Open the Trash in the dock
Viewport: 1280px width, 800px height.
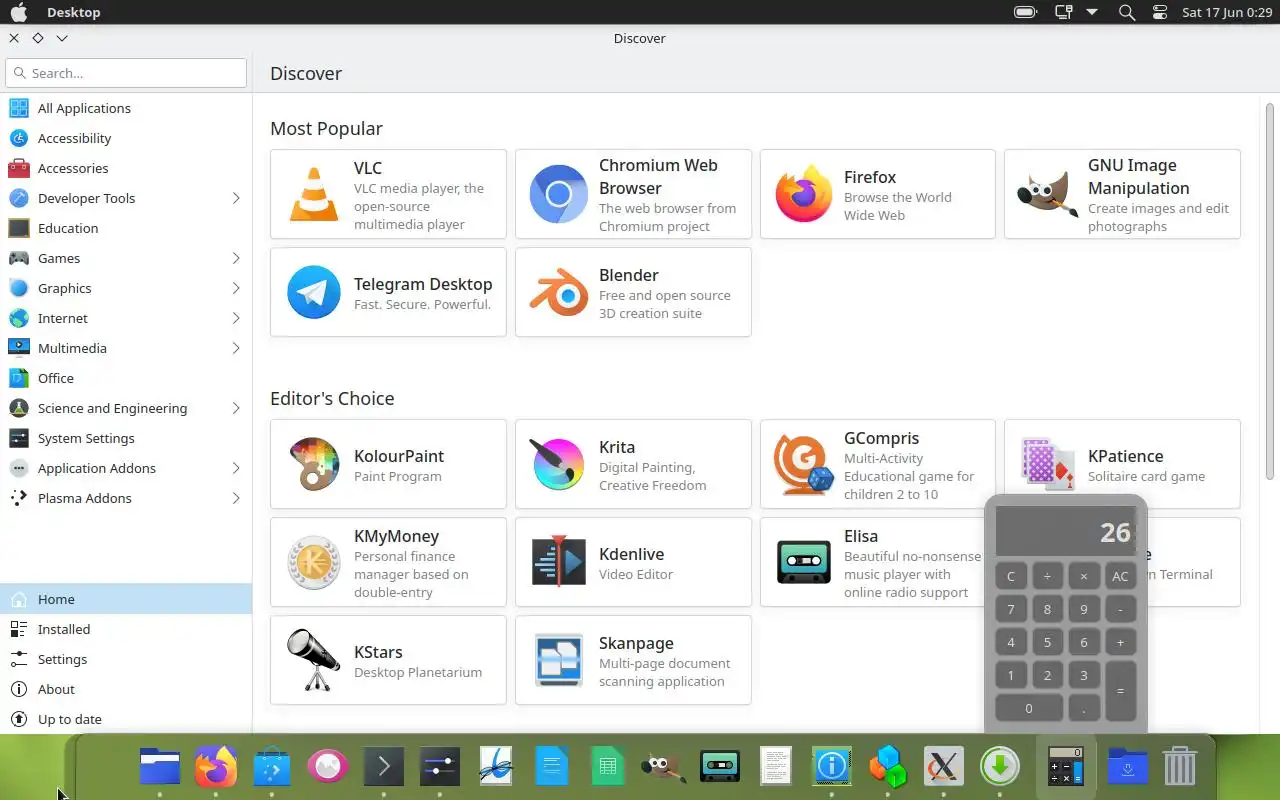tap(1180, 767)
